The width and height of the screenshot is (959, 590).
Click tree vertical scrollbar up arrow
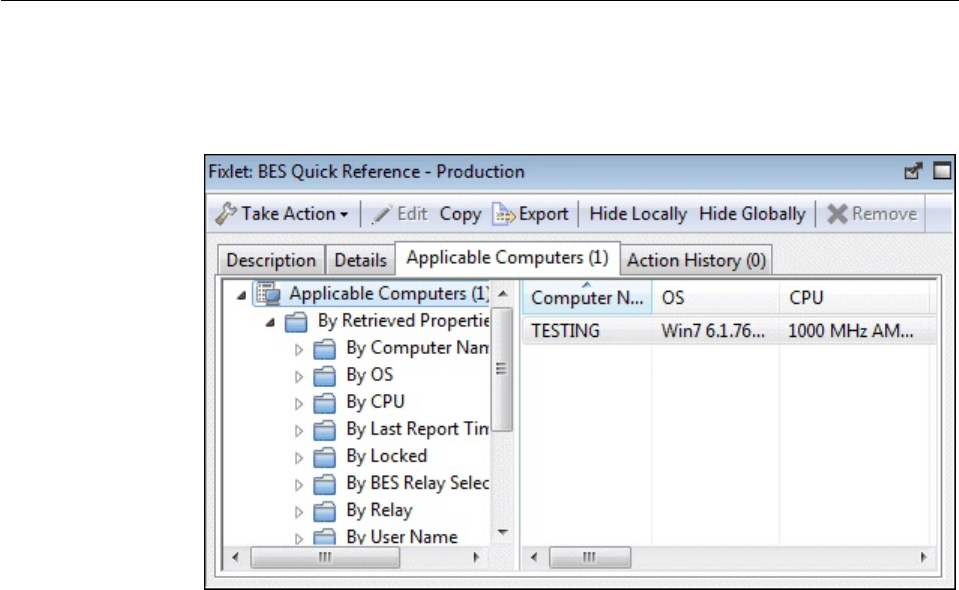click(503, 294)
